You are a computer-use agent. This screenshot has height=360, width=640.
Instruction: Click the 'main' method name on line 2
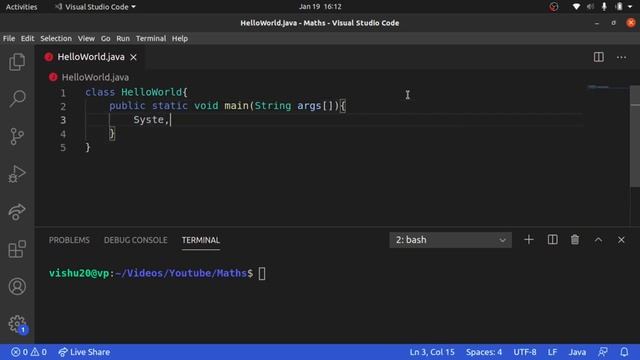(236, 106)
